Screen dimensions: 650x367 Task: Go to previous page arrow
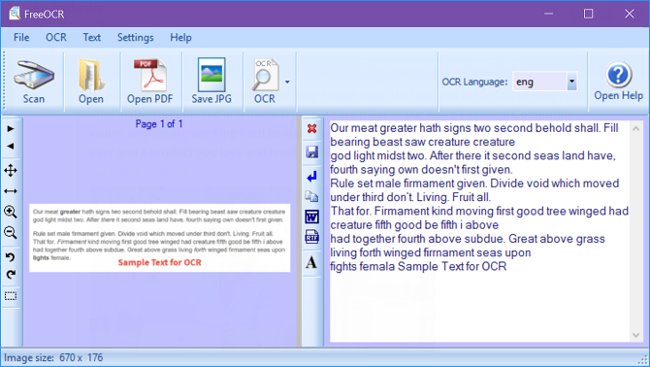tap(11, 146)
